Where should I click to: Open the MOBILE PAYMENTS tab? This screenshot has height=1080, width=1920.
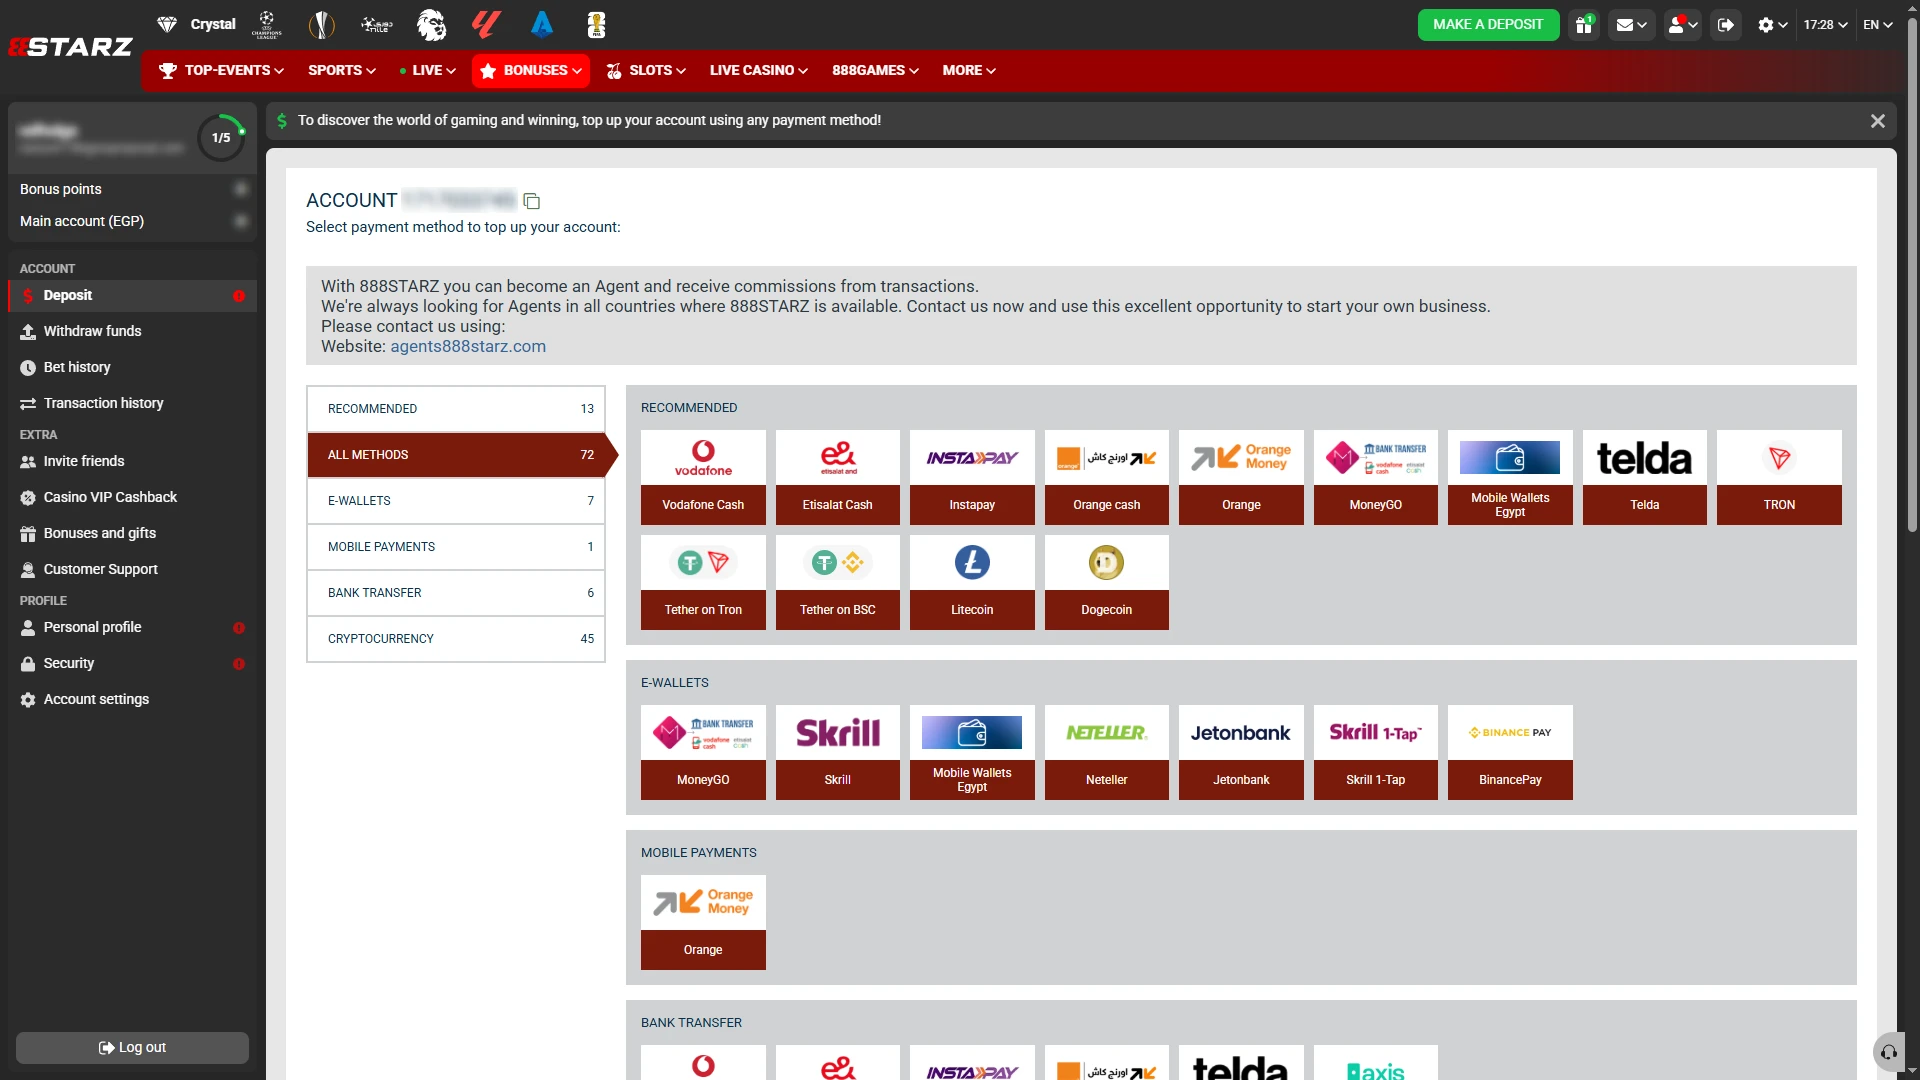pyautogui.click(x=456, y=547)
